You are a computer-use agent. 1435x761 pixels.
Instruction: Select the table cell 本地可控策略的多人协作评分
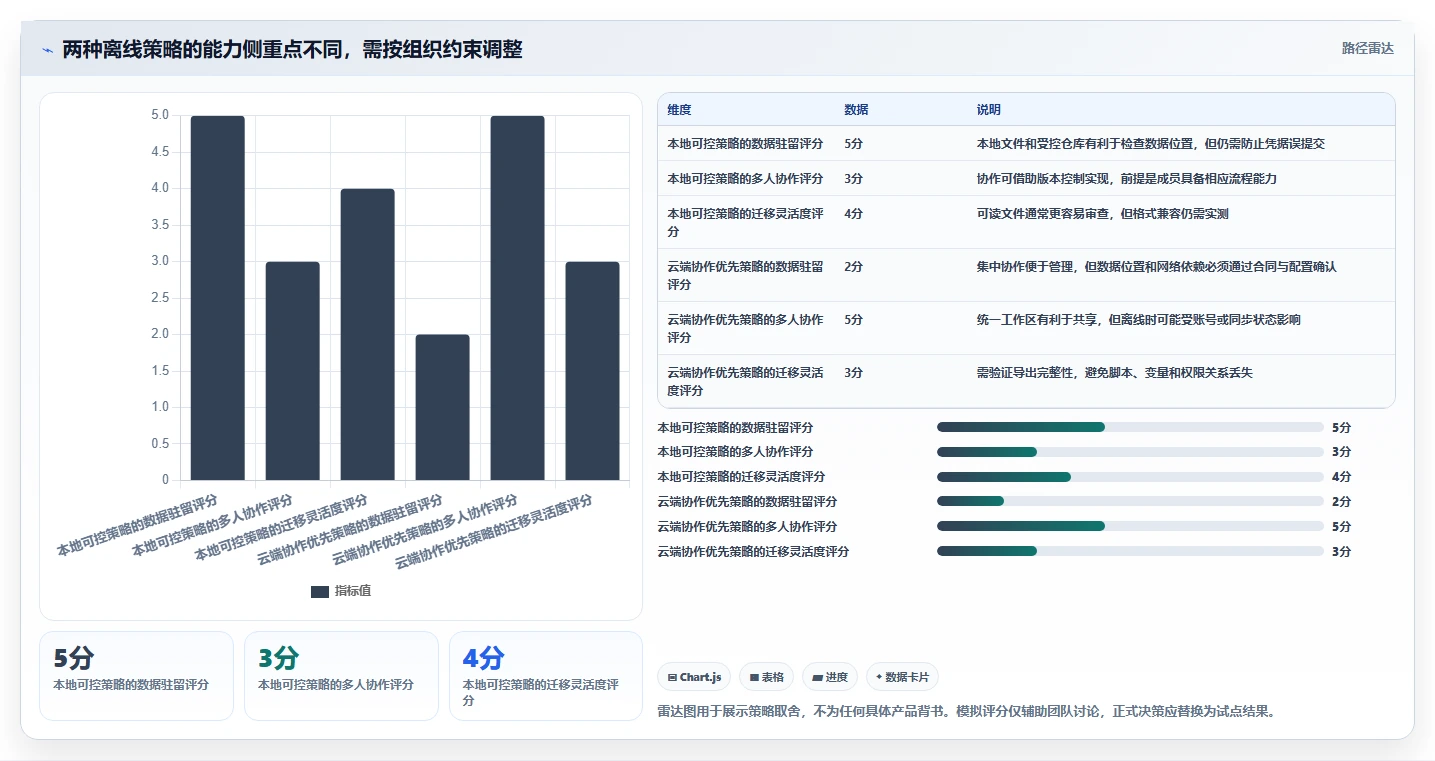tap(745, 179)
